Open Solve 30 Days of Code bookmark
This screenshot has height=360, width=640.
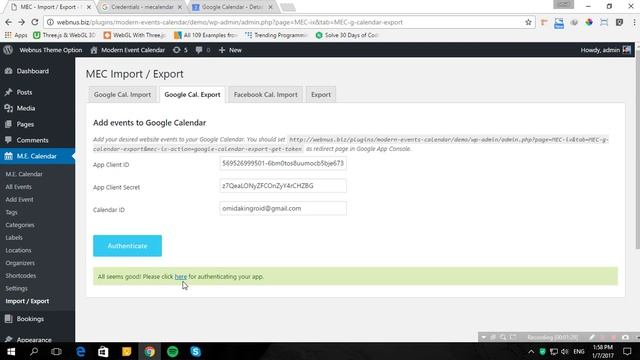pyautogui.click(x=347, y=35)
